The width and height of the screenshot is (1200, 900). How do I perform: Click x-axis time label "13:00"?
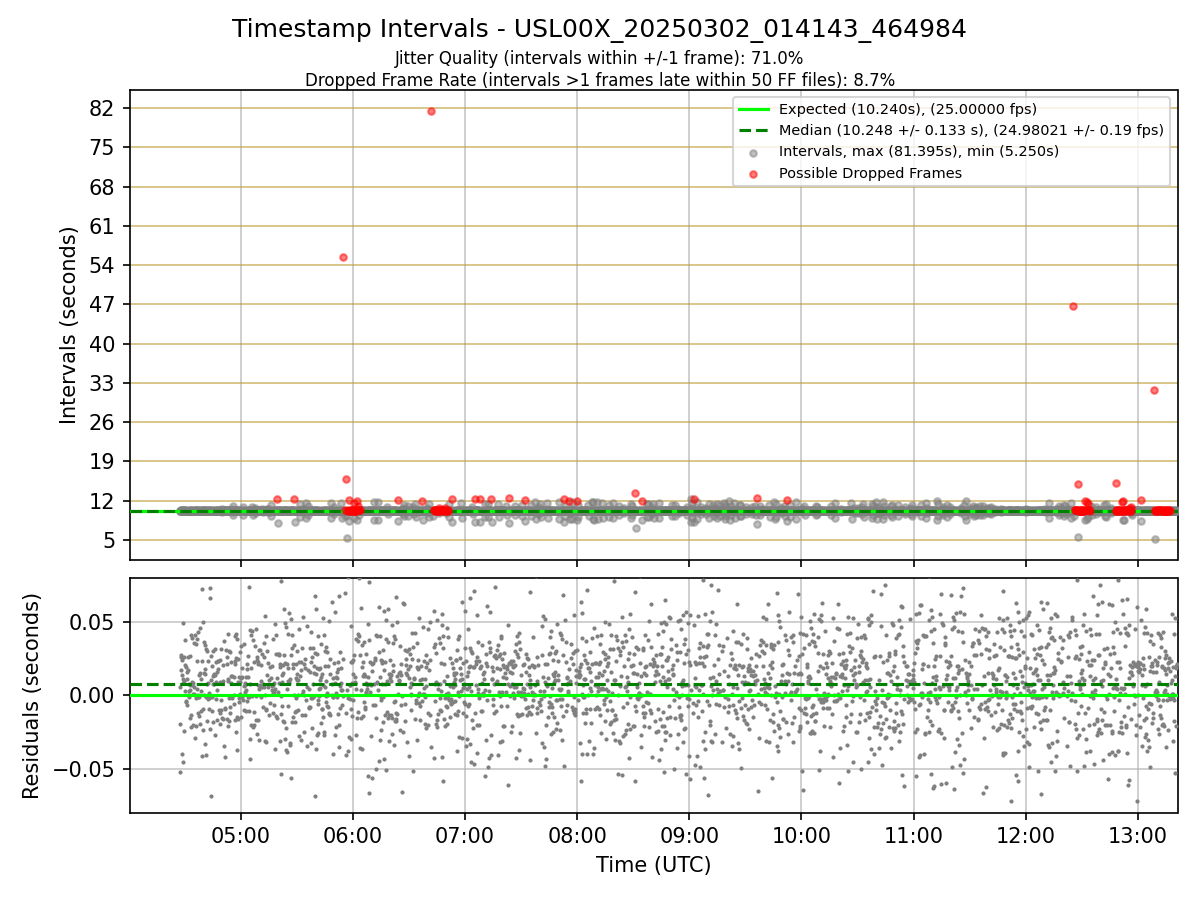point(1138,836)
